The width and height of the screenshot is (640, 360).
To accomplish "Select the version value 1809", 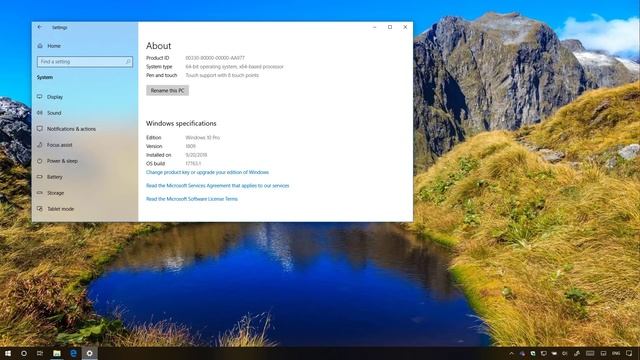I will [190, 146].
